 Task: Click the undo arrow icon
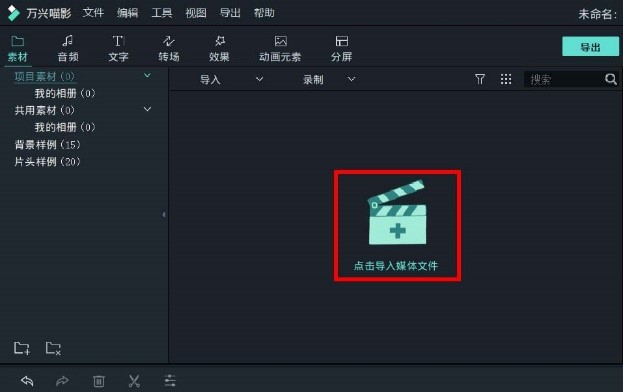coord(27,381)
